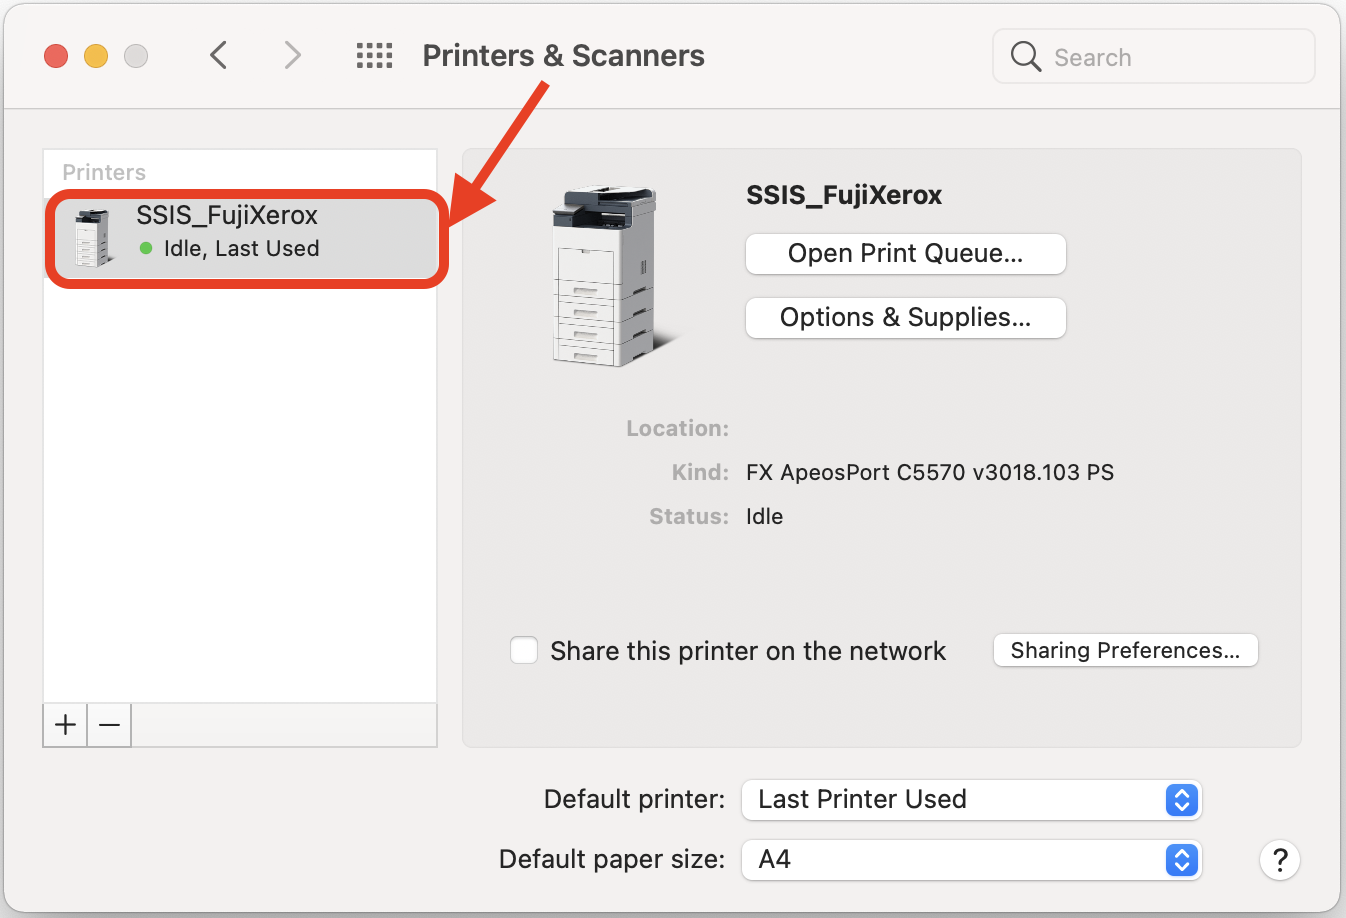This screenshot has width=1346, height=918.
Task: Click the back navigation arrow
Action: [x=219, y=55]
